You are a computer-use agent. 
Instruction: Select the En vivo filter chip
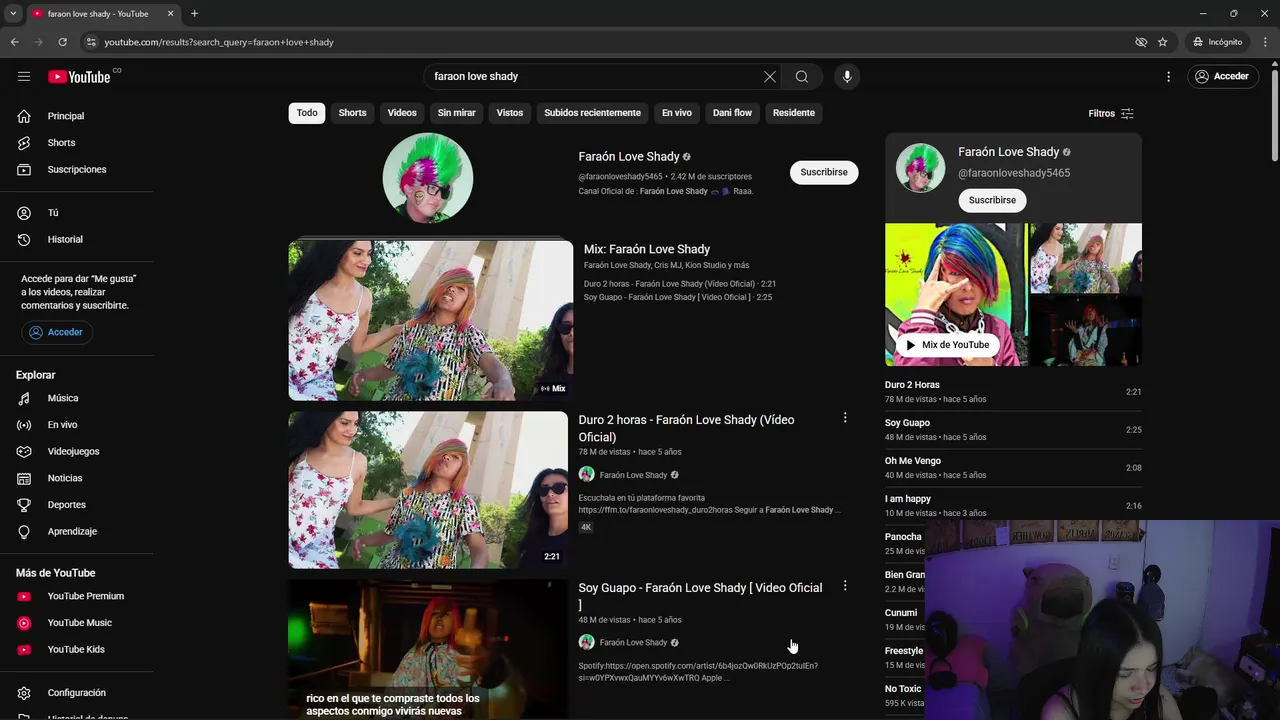click(x=677, y=113)
